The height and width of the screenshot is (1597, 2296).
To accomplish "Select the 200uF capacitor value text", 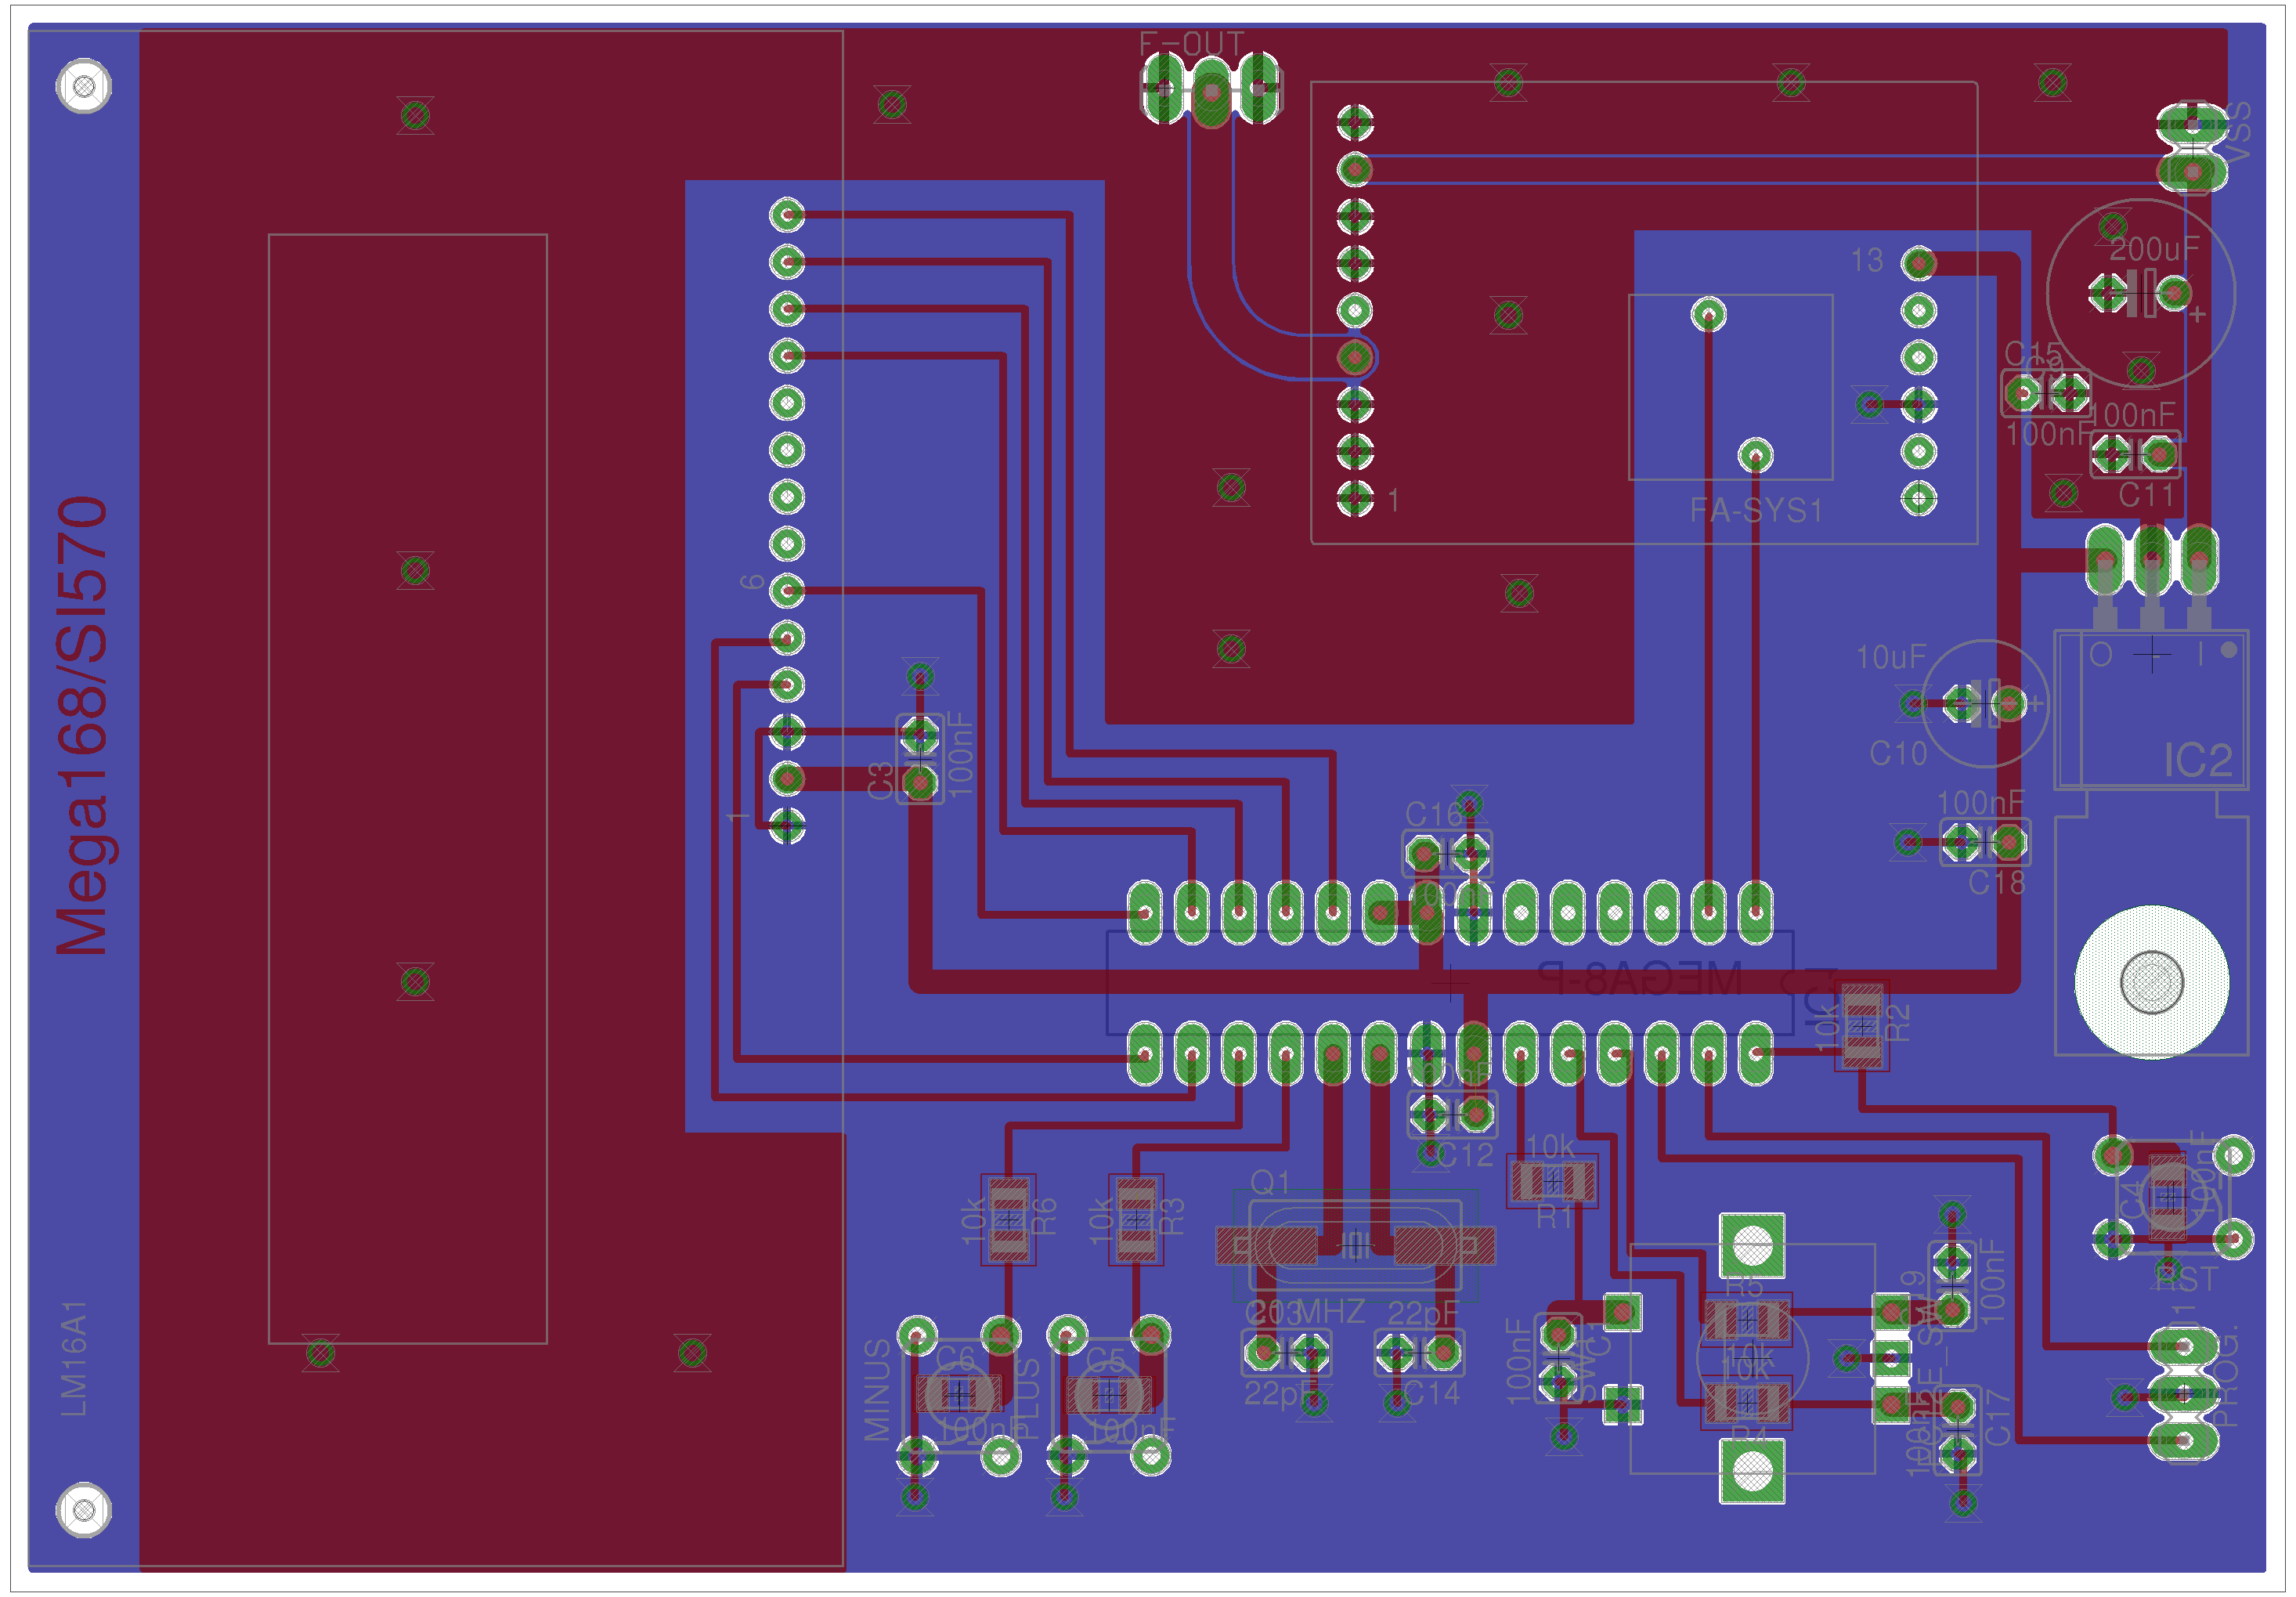I will (2154, 249).
